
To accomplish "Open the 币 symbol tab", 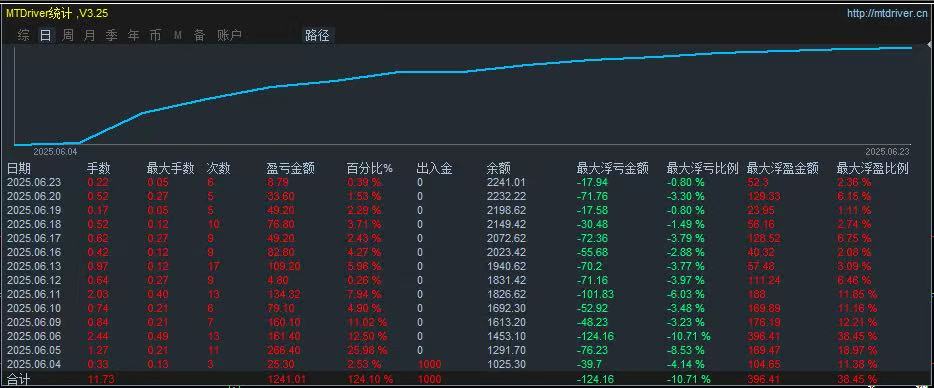I will coord(155,35).
